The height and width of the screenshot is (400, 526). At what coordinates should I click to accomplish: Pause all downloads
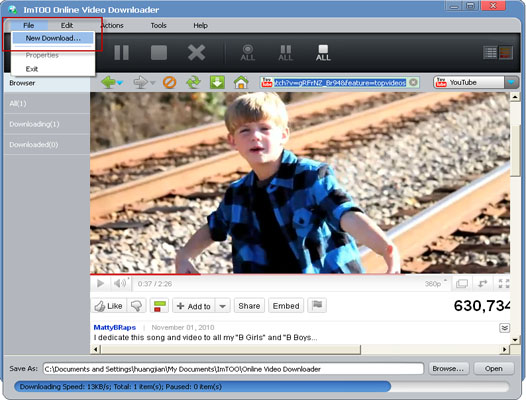[285, 53]
